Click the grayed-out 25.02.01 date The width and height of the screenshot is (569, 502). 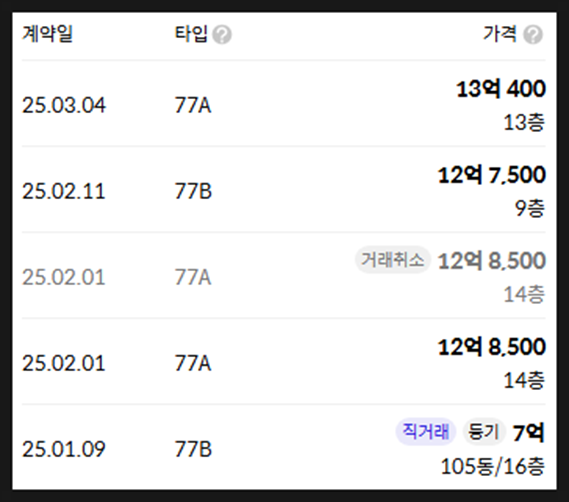click(64, 277)
